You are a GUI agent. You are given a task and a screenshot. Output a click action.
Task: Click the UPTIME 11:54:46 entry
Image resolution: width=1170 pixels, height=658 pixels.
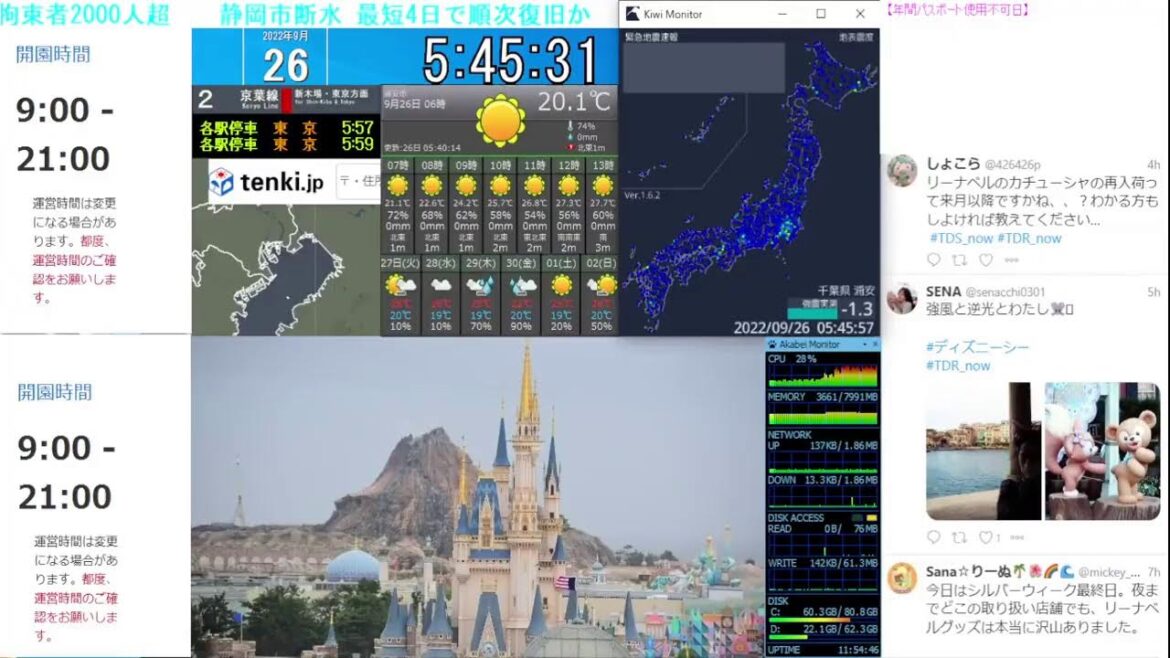coord(823,650)
